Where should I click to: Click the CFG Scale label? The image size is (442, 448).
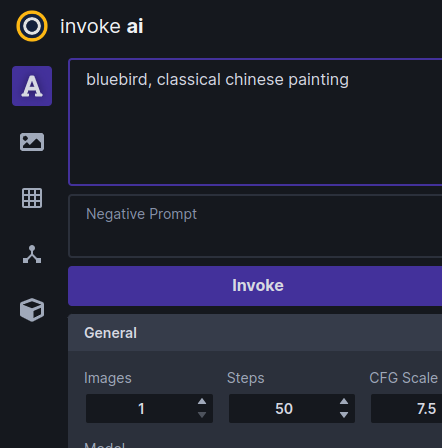point(403,378)
